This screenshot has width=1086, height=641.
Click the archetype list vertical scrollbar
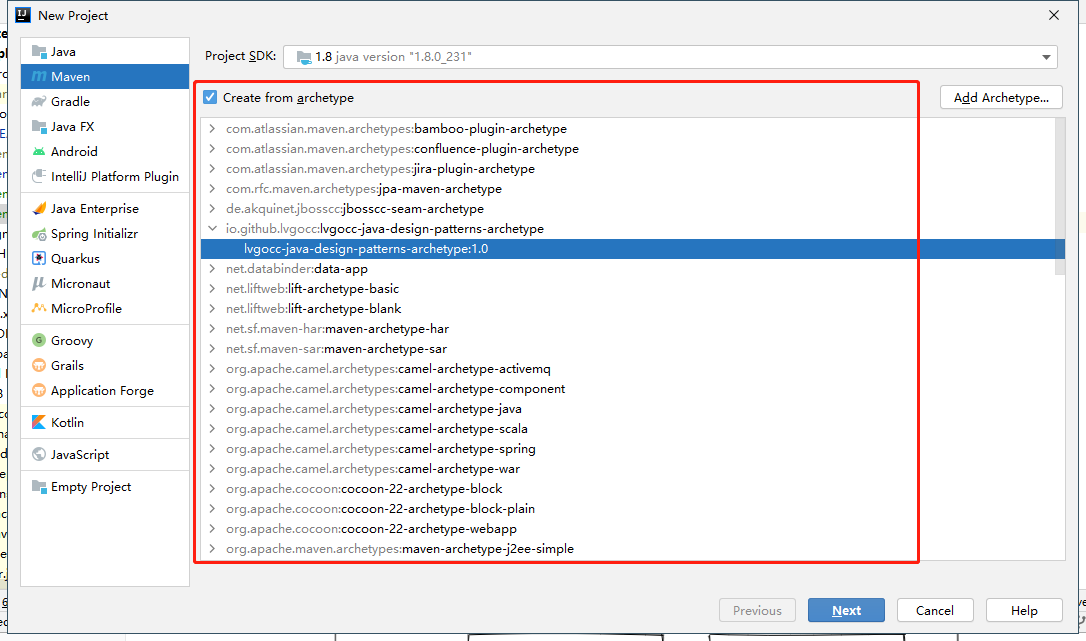point(1060,197)
